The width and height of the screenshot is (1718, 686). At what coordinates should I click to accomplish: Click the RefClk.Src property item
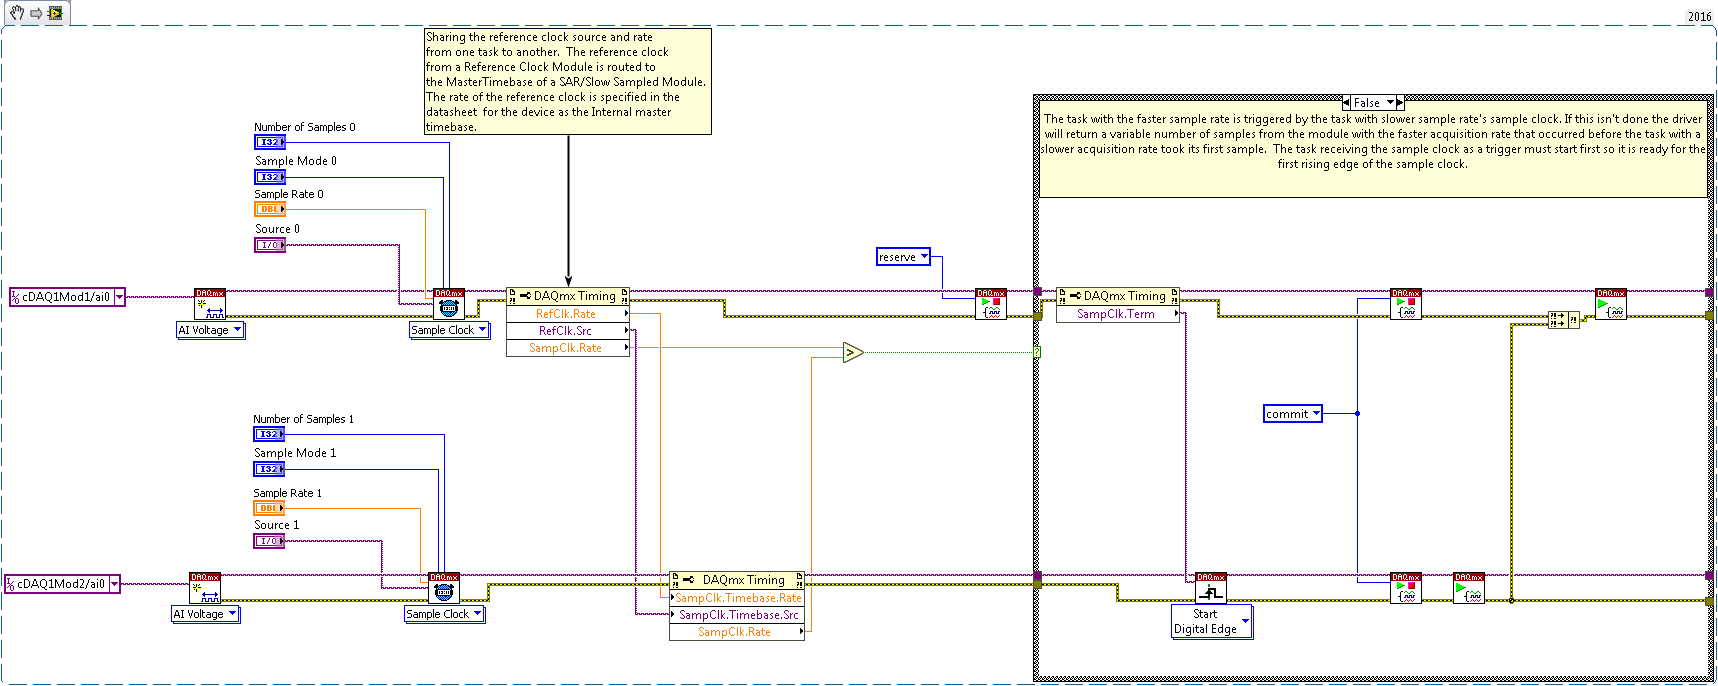coord(566,331)
